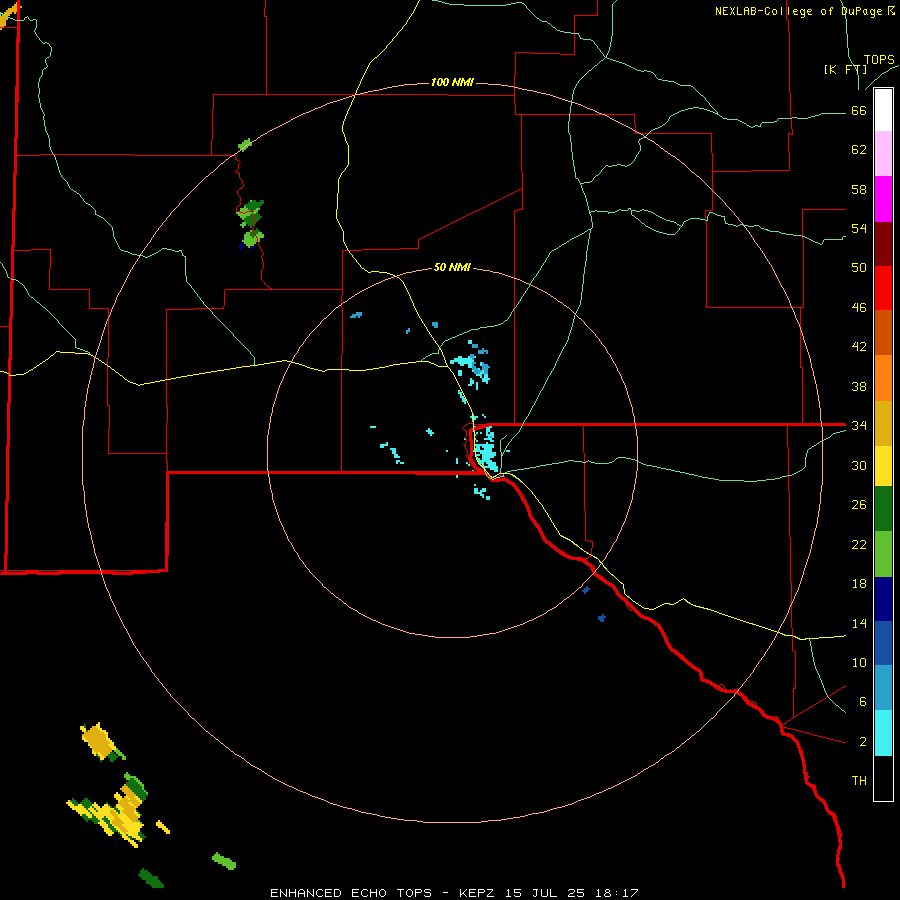Screen dimensions: 900x900
Task: Select the dark red legend color block
Action: 883,244
